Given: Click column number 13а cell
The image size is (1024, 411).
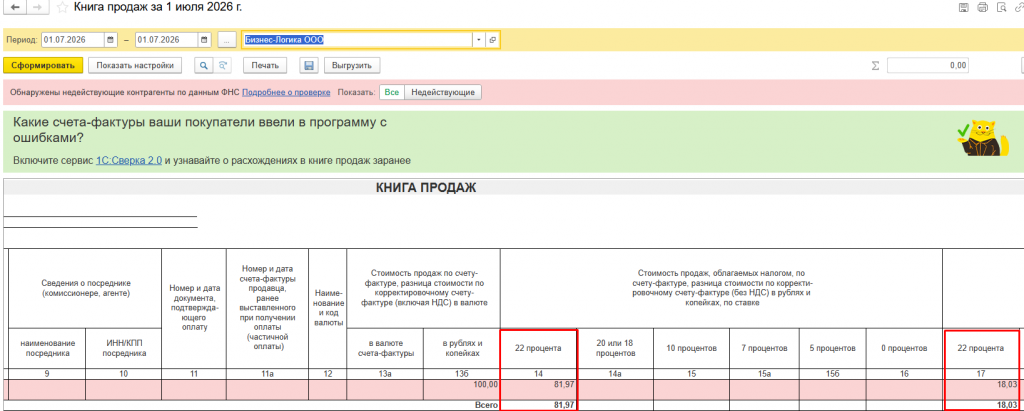Looking at the screenshot, I should click(x=385, y=374).
